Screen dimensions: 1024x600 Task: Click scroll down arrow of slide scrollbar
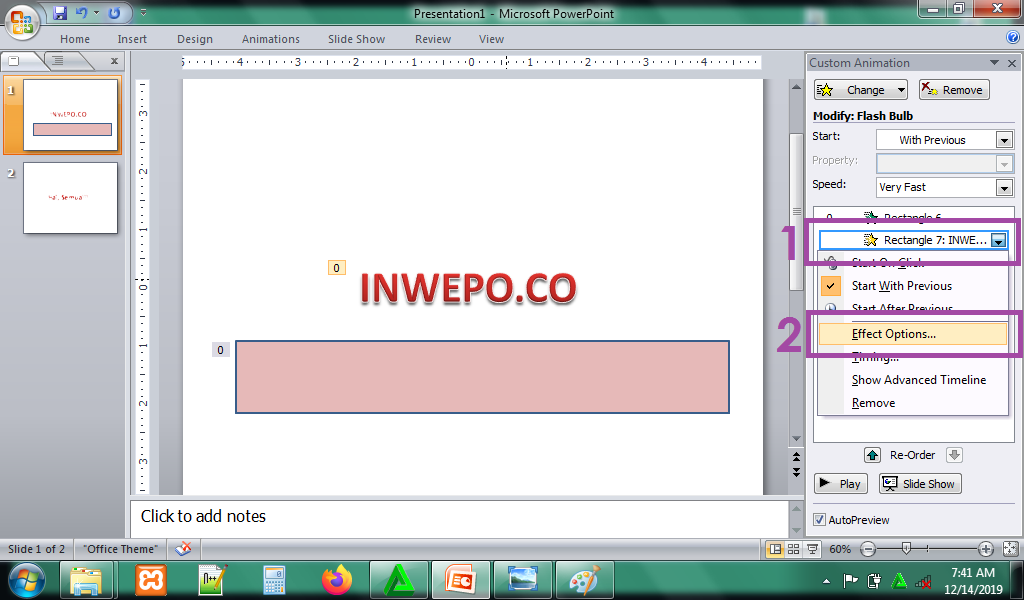click(796, 439)
